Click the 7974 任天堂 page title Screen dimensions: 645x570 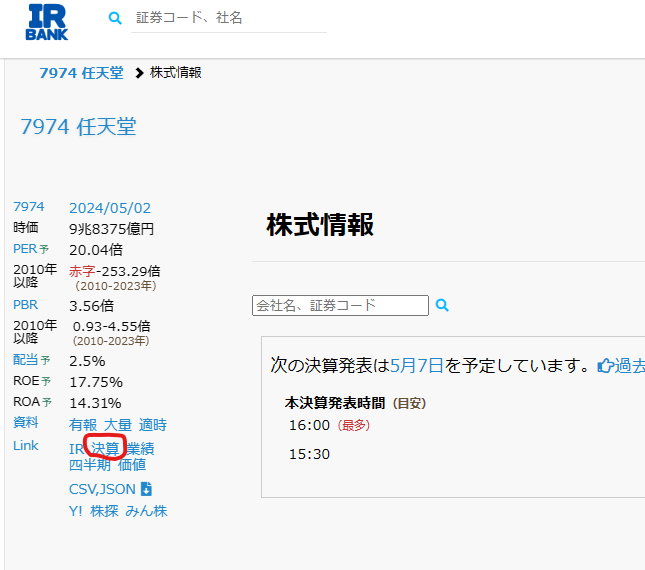[78, 127]
